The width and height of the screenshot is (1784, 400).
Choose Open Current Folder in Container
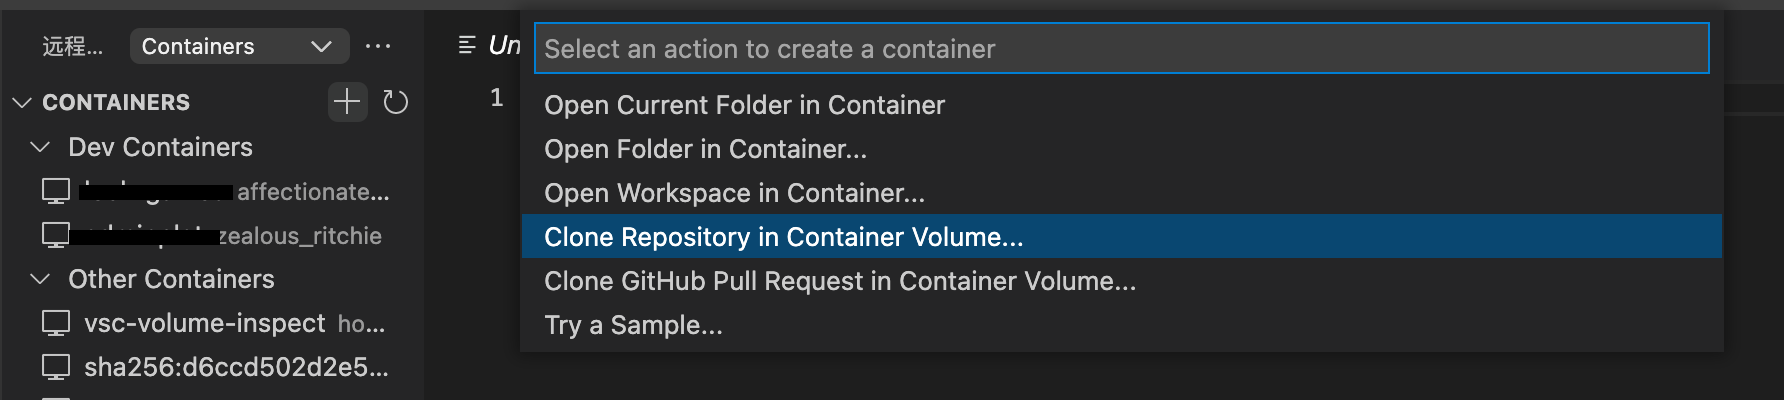pyautogui.click(x=744, y=105)
